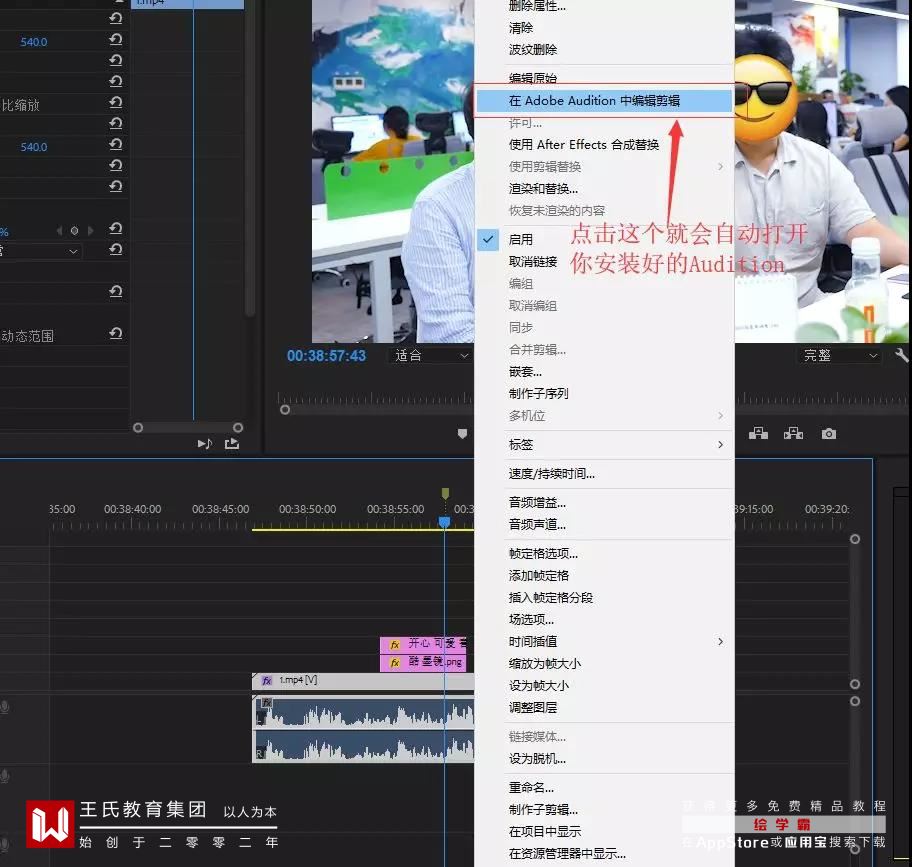Click the export icon in effect controls
Viewport: 912px width, 867px height.
pyautogui.click(x=232, y=444)
